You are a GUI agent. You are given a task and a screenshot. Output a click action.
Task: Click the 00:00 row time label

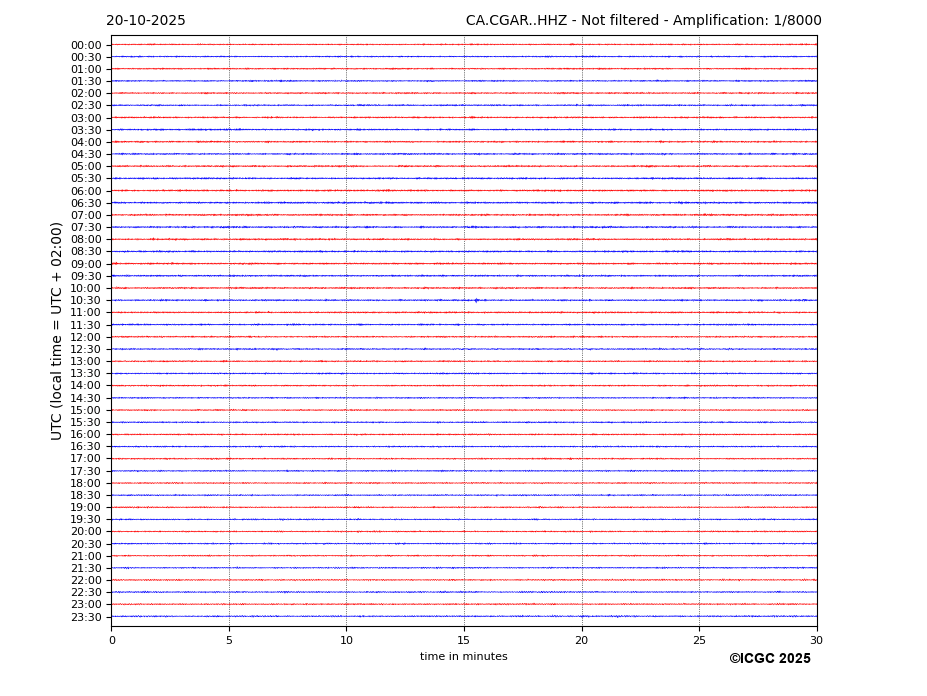click(86, 45)
